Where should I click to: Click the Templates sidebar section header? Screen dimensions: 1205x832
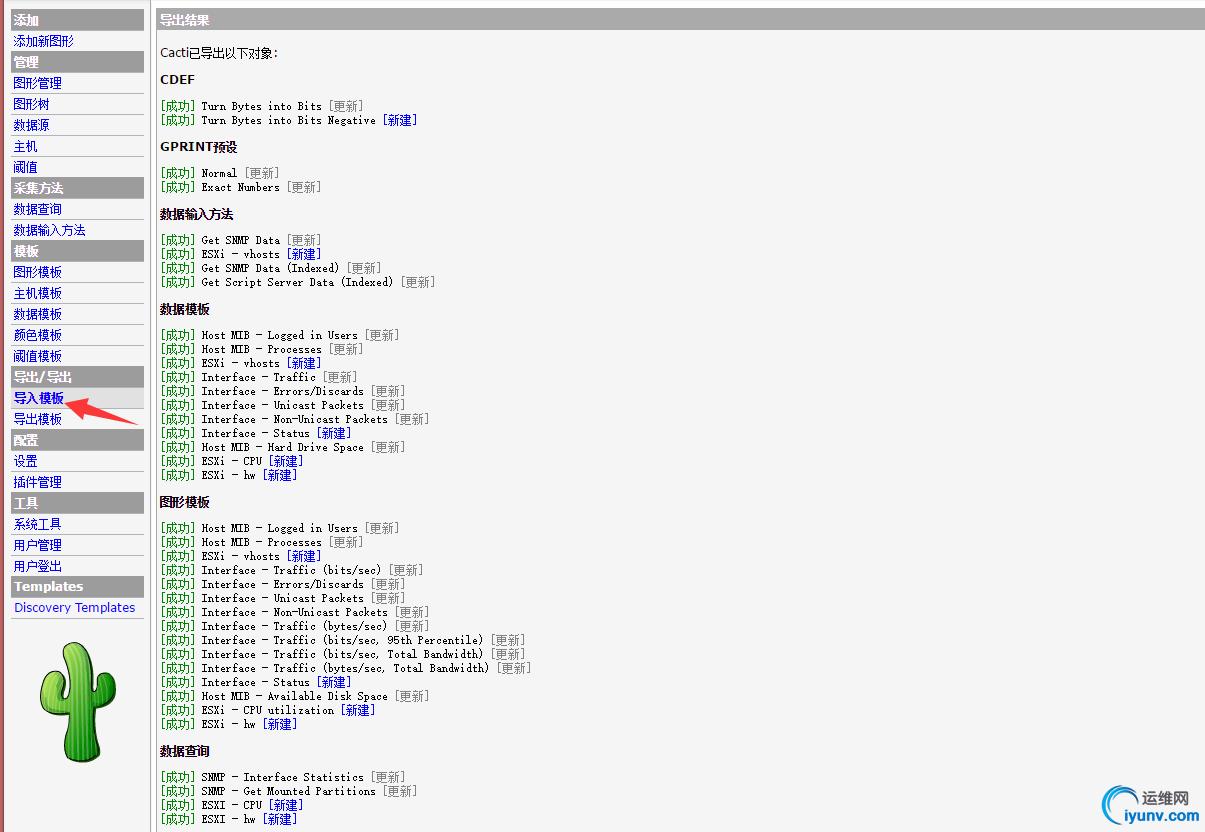78,587
